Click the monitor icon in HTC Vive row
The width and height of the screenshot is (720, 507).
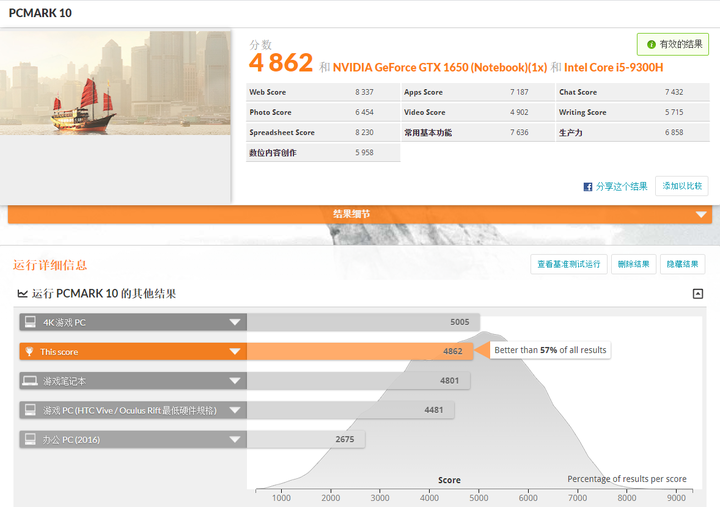pyautogui.click(x=30, y=410)
